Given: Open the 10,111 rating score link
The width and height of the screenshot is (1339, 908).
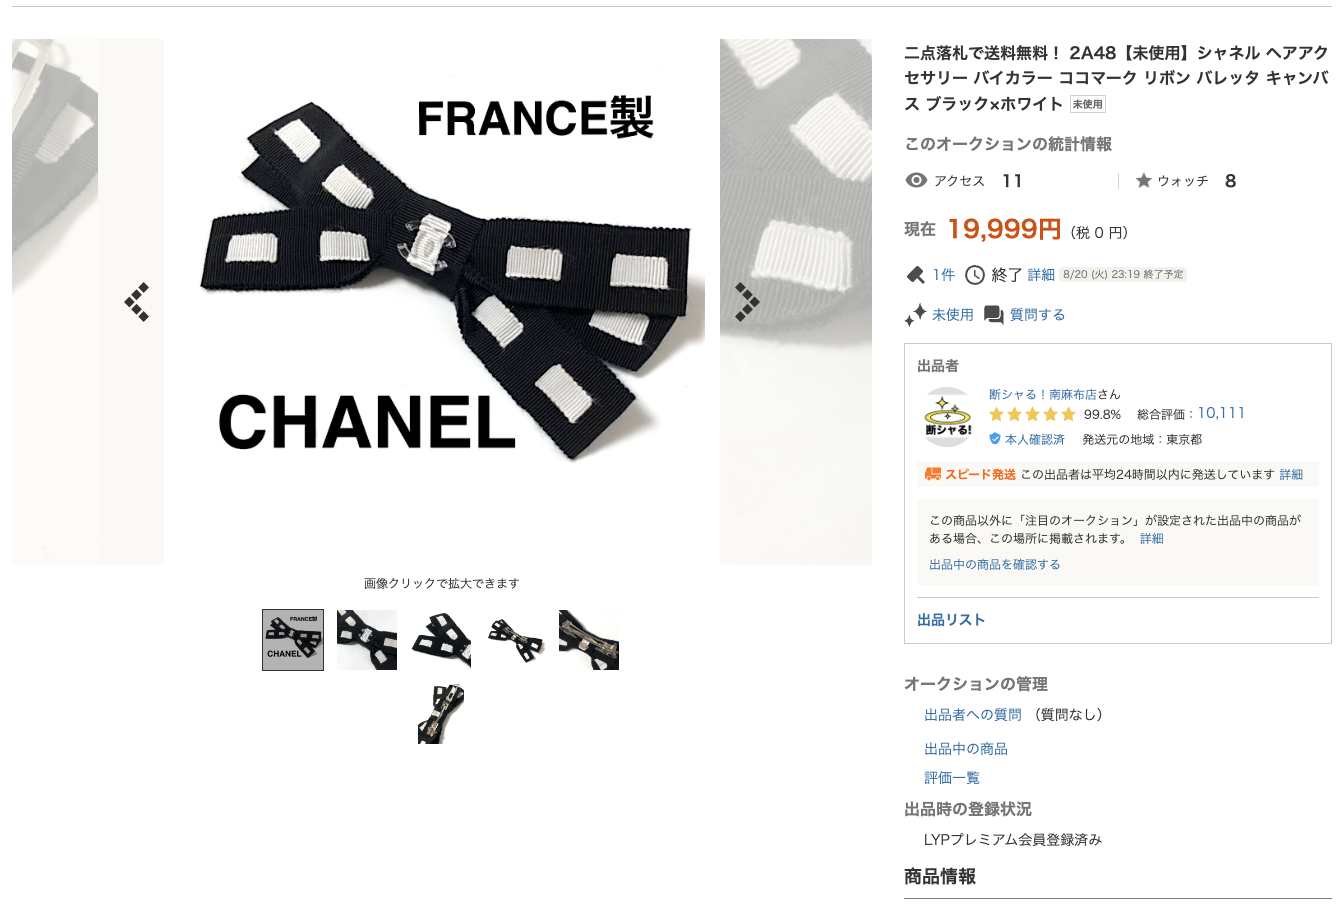Looking at the screenshot, I should coord(1221,413).
